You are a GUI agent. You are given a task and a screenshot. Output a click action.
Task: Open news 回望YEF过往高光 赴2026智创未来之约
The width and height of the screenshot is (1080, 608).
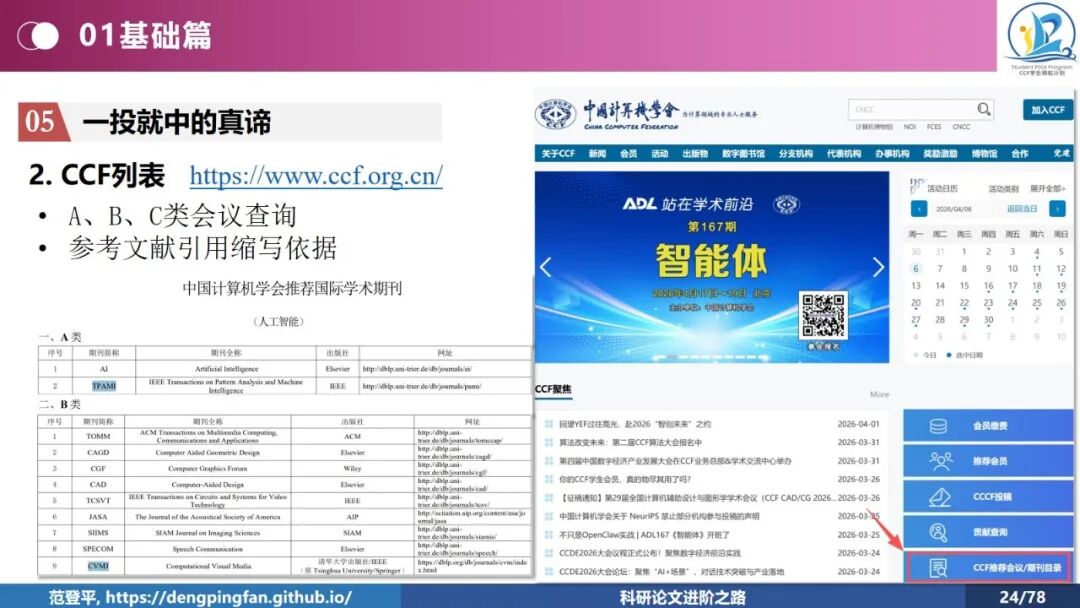(634, 424)
